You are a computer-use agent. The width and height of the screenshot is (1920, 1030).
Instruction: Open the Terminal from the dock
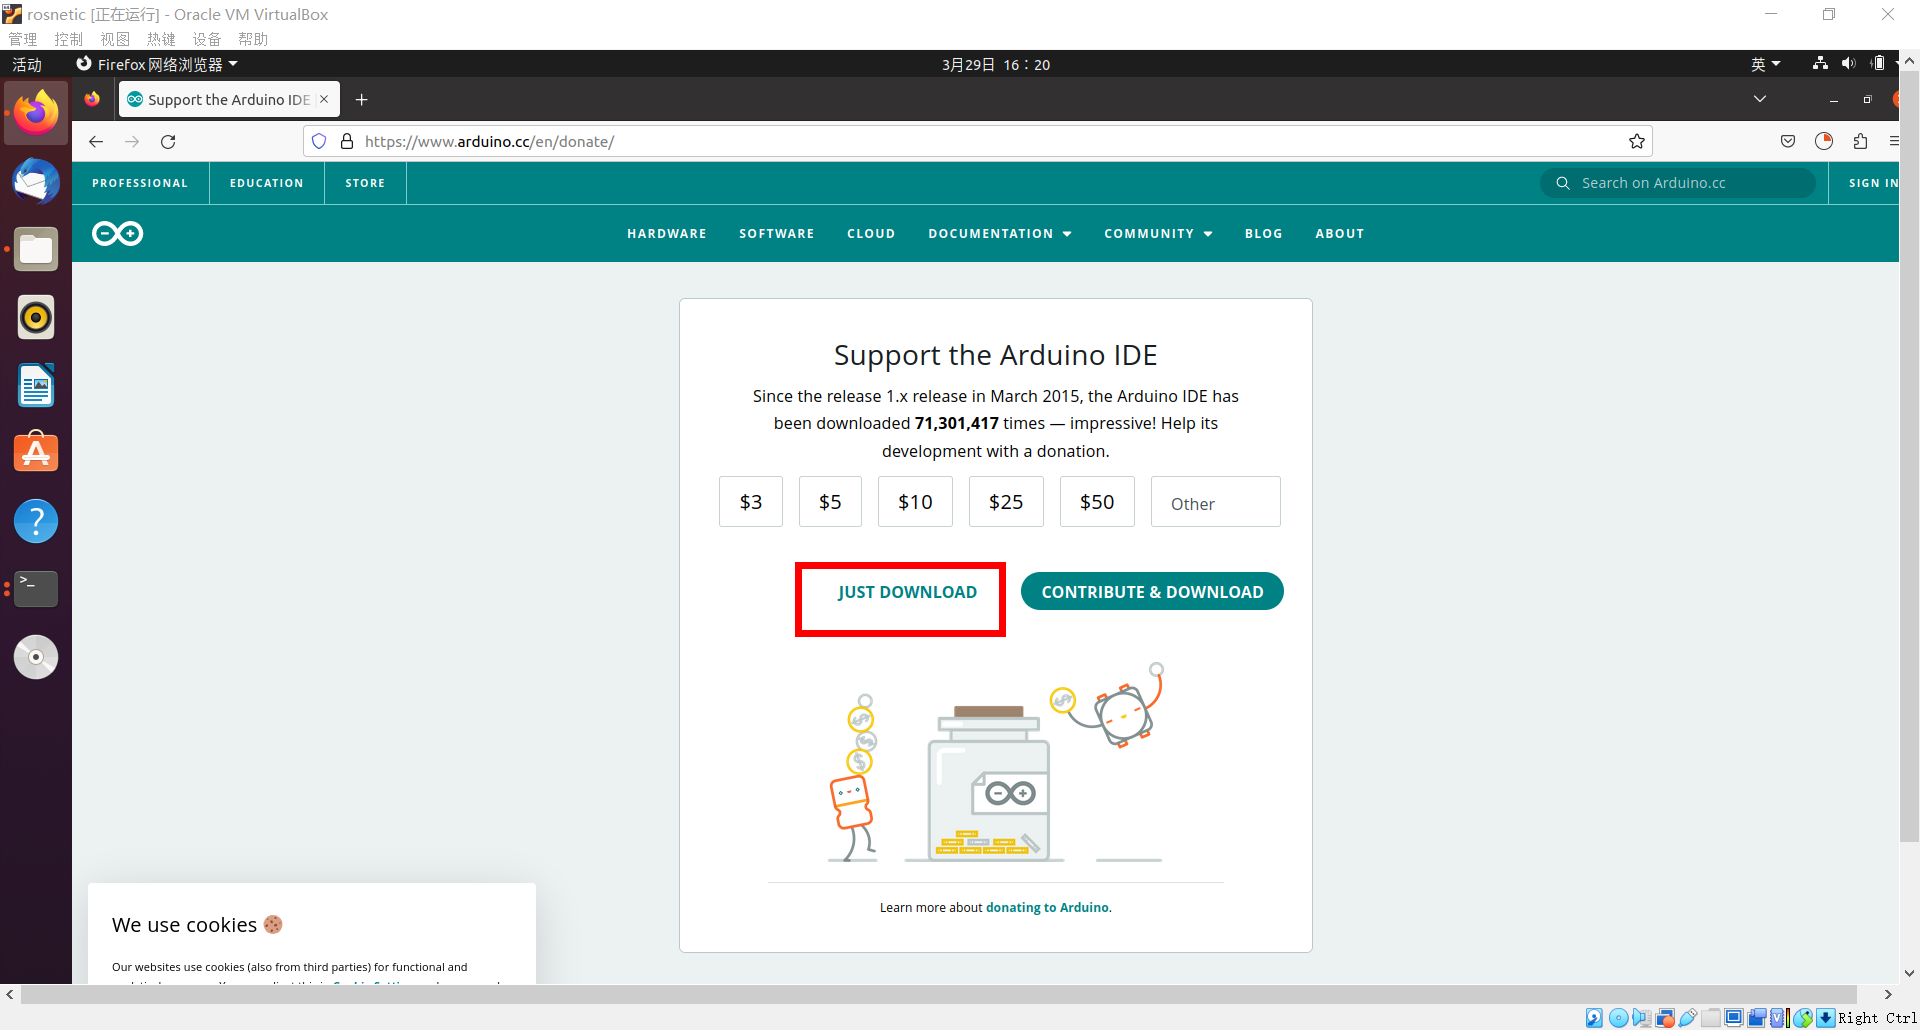click(36, 589)
